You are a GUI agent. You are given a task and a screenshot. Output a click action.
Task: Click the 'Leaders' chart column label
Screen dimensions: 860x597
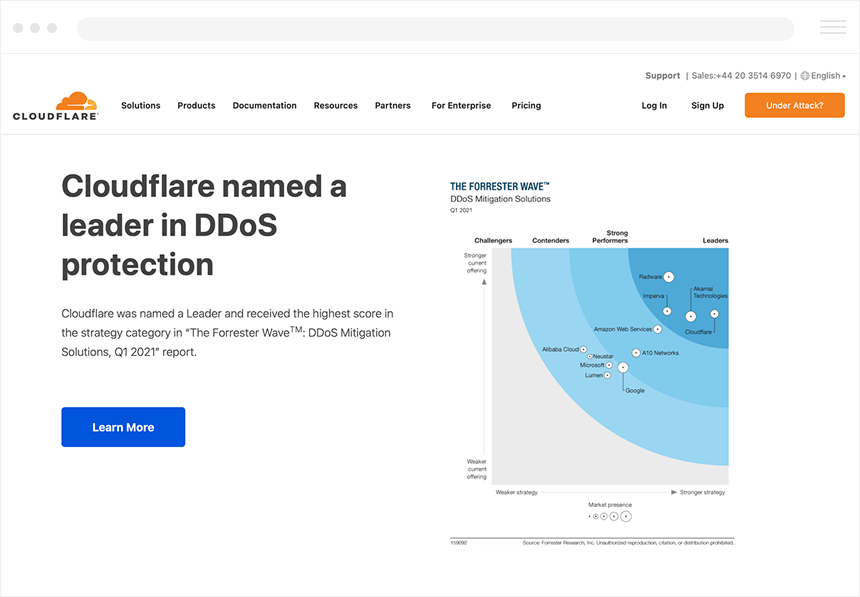tap(715, 240)
